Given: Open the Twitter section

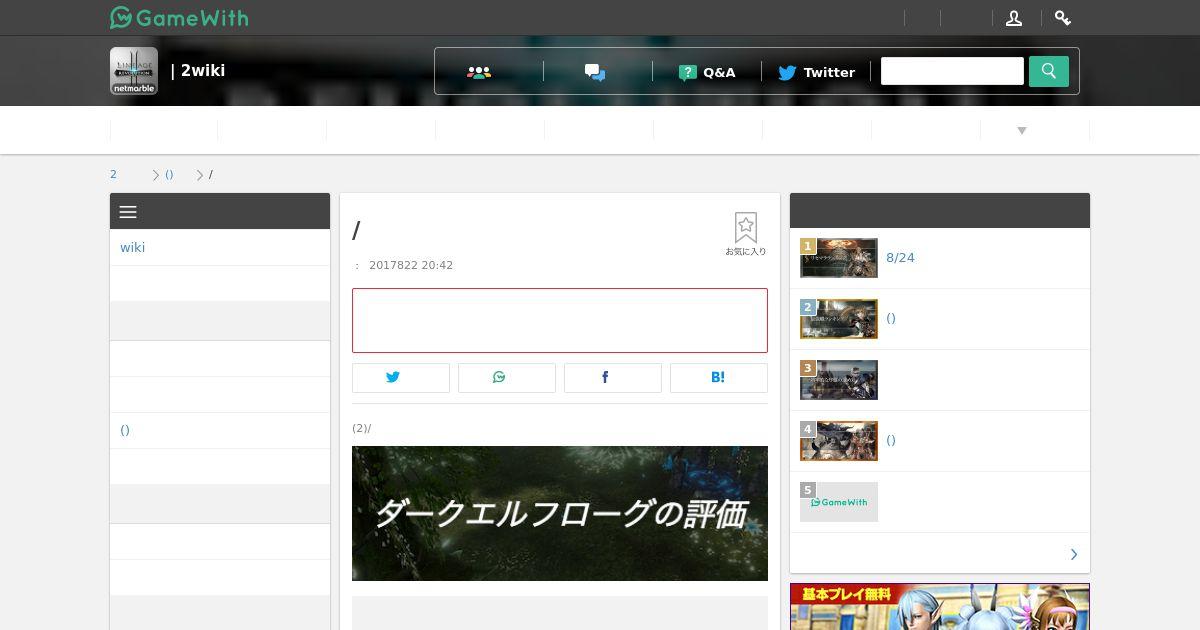Looking at the screenshot, I should pos(816,72).
